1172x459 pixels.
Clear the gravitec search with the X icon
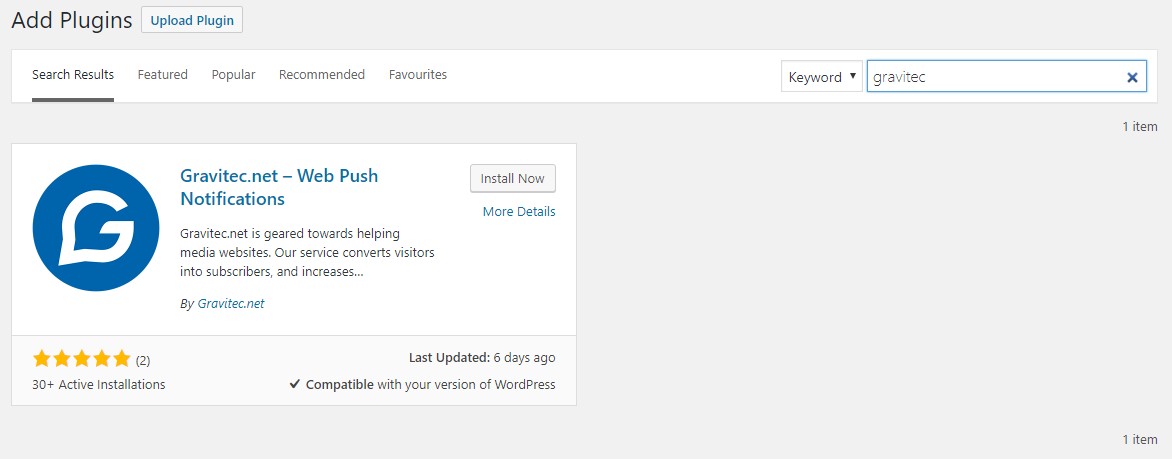click(1132, 77)
